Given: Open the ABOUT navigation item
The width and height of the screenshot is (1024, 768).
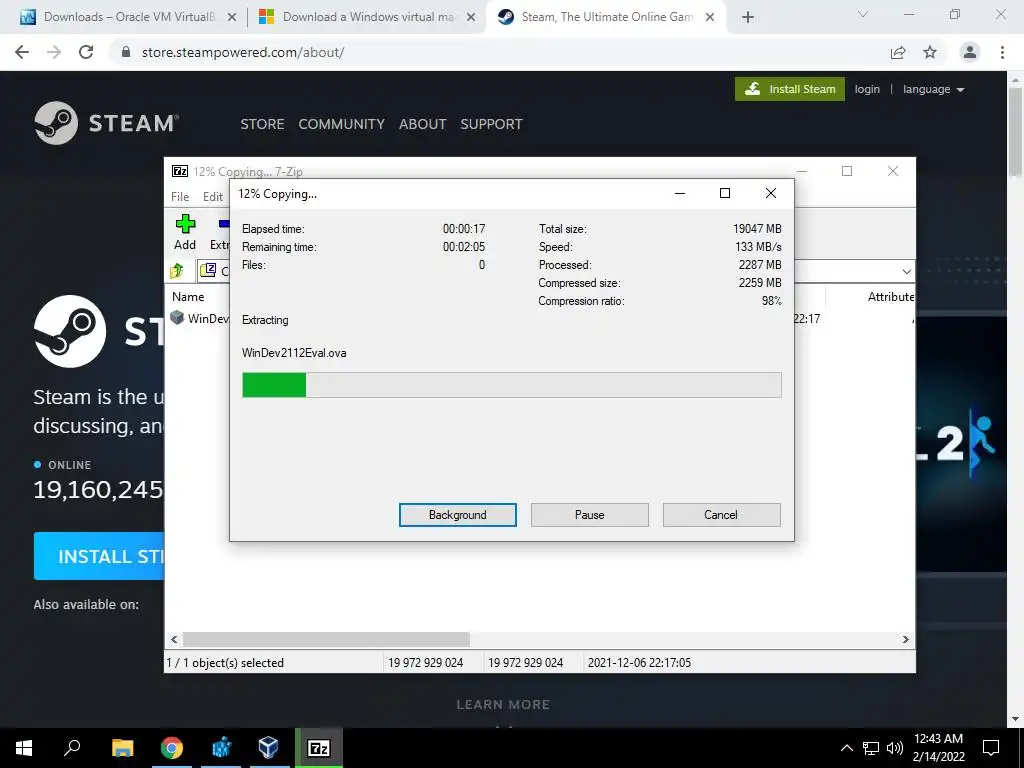Looking at the screenshot, I should tap(423, 124).
